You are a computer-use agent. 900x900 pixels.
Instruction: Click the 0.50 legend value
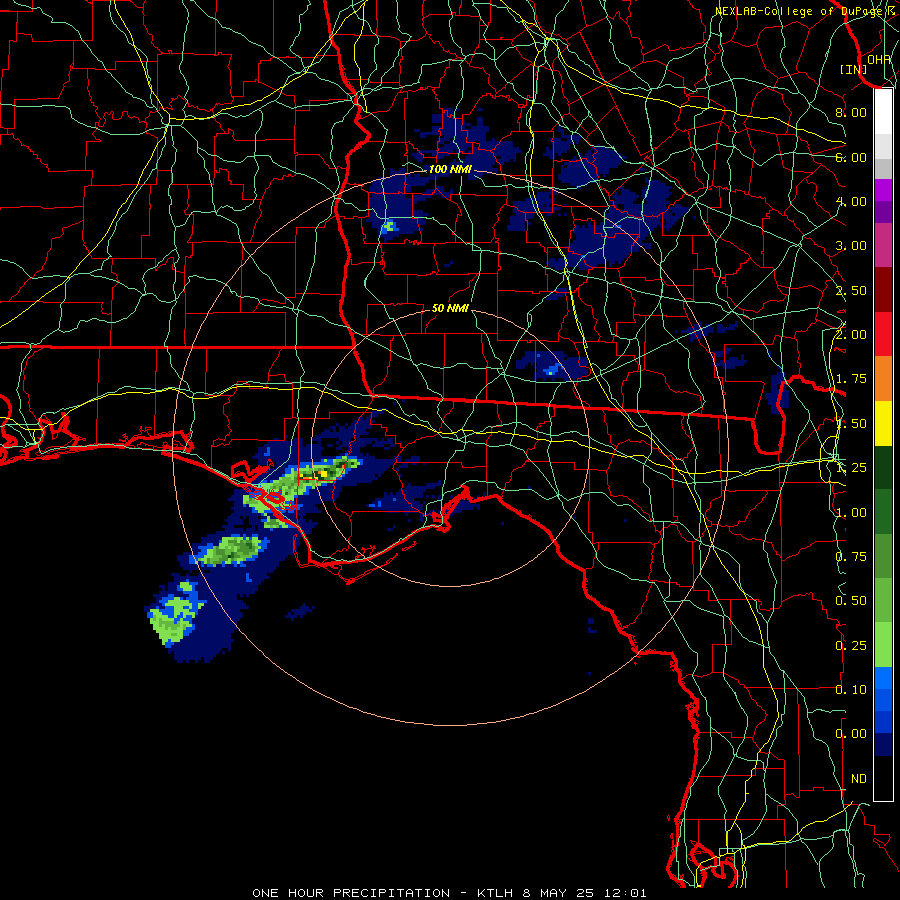click(x=851, y=601)
